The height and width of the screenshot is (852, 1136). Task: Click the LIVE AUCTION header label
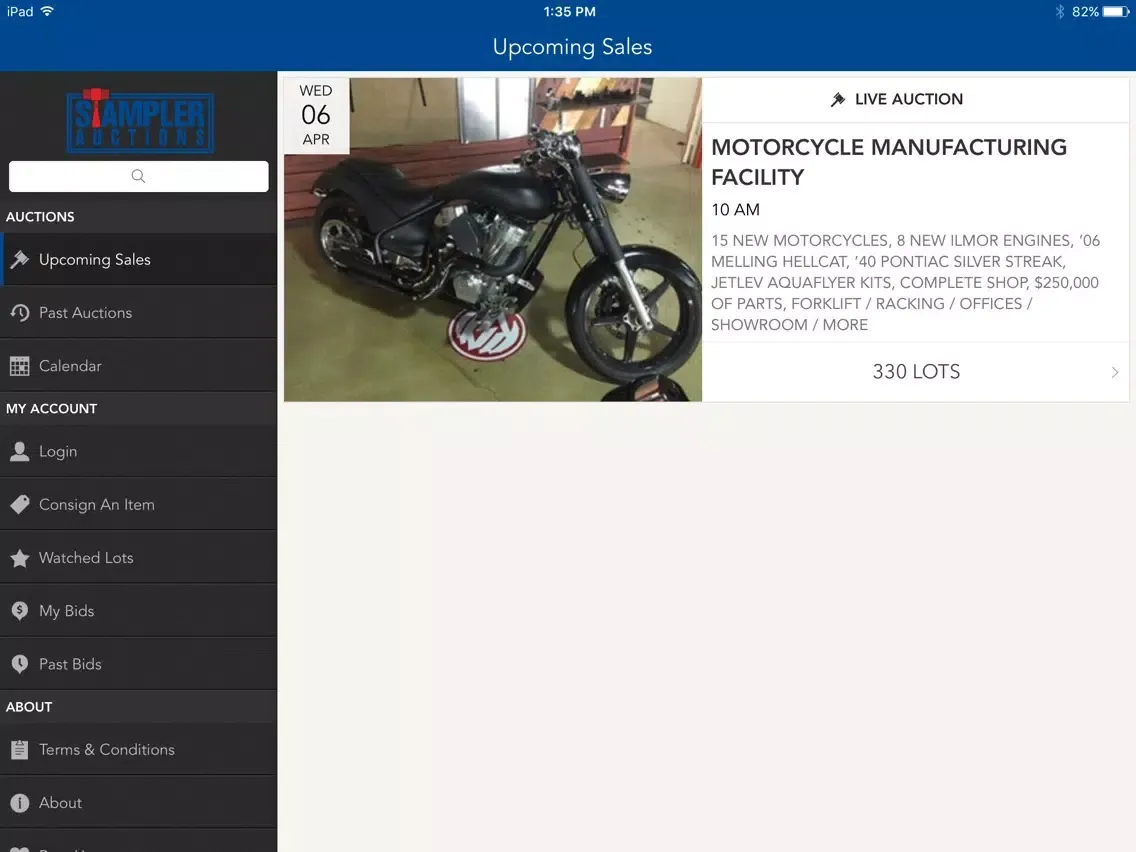[909, 99]
